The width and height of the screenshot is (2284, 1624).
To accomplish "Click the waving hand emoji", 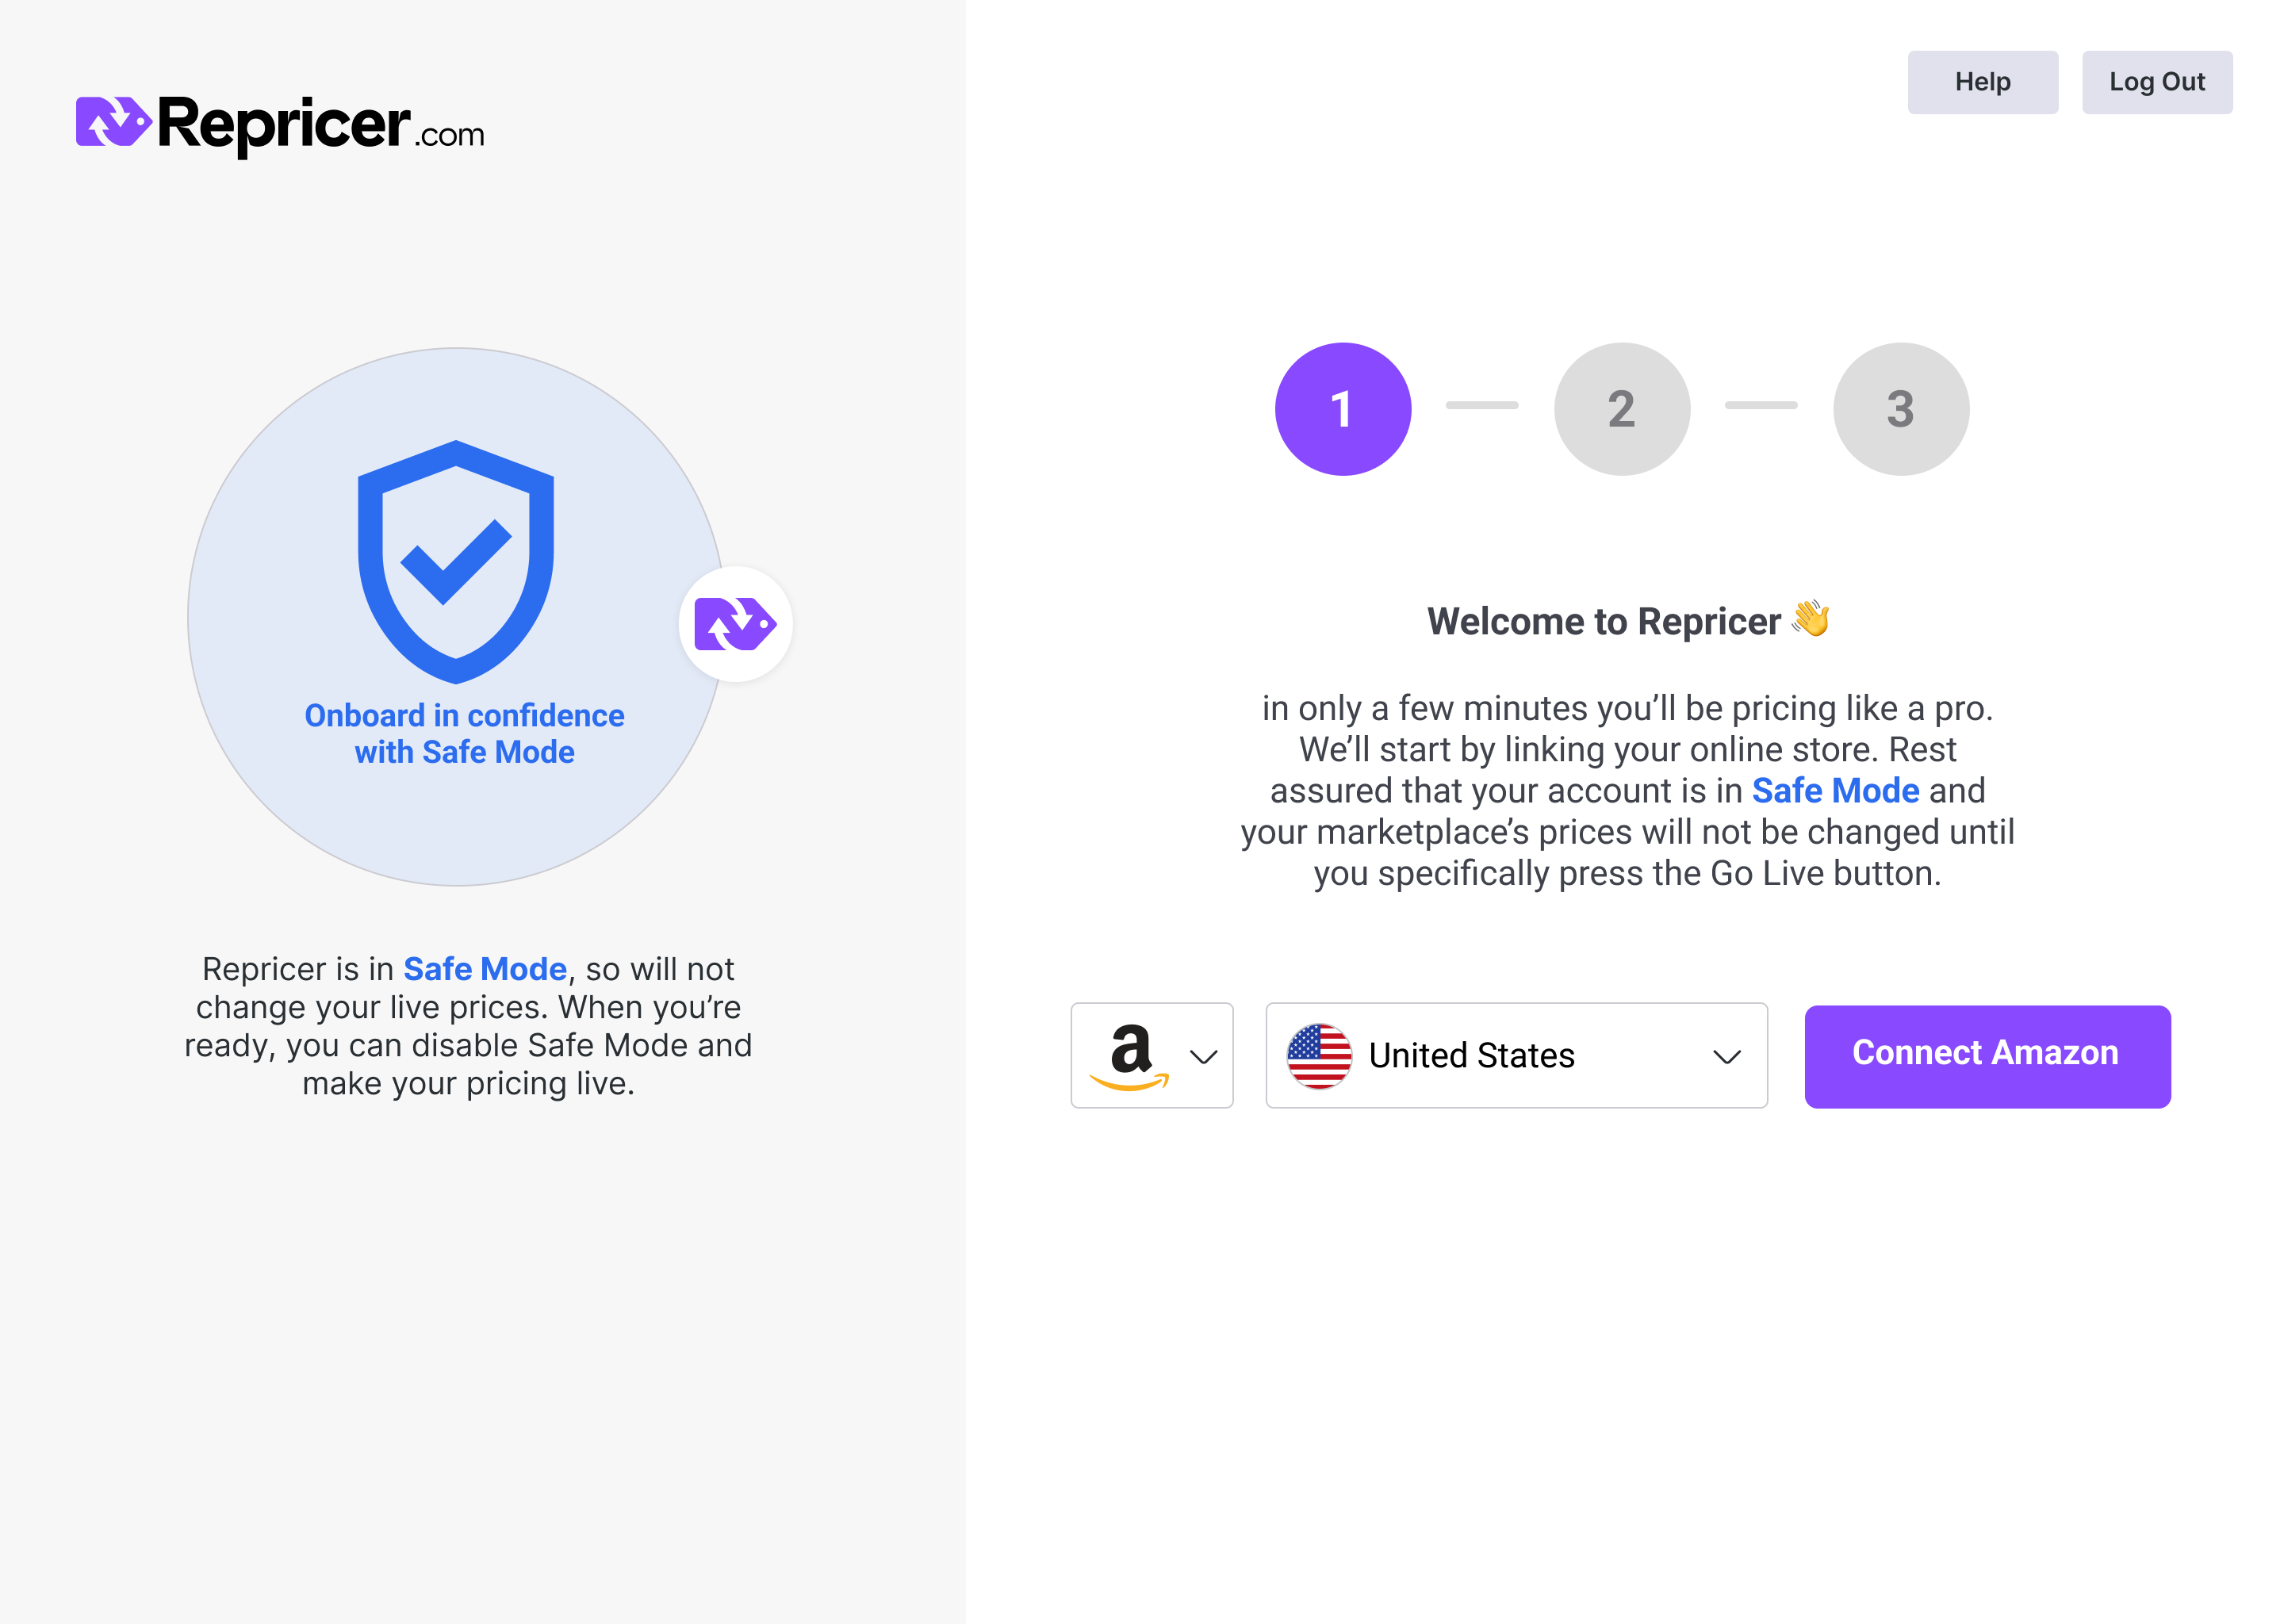I will 1811,620.
